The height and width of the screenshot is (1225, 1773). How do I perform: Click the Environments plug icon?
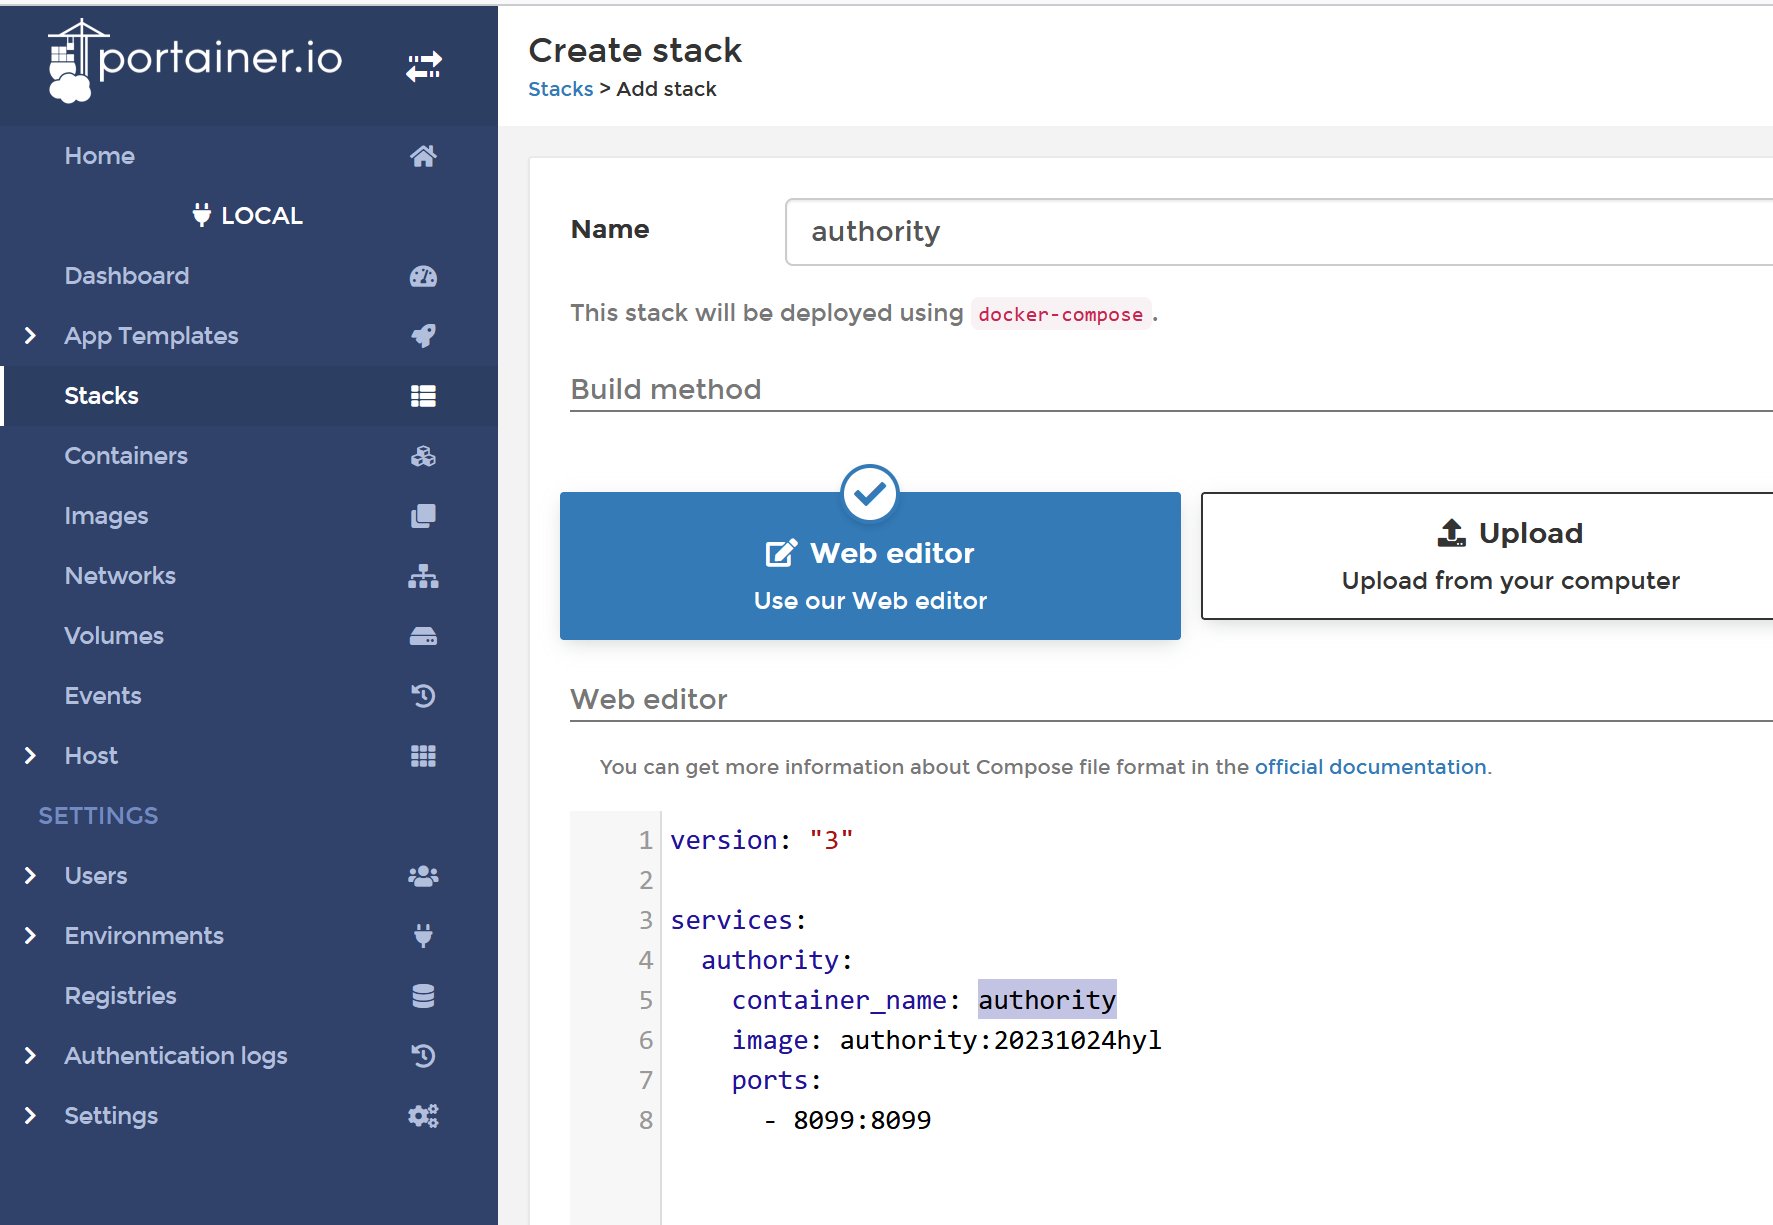click(423, 936)
